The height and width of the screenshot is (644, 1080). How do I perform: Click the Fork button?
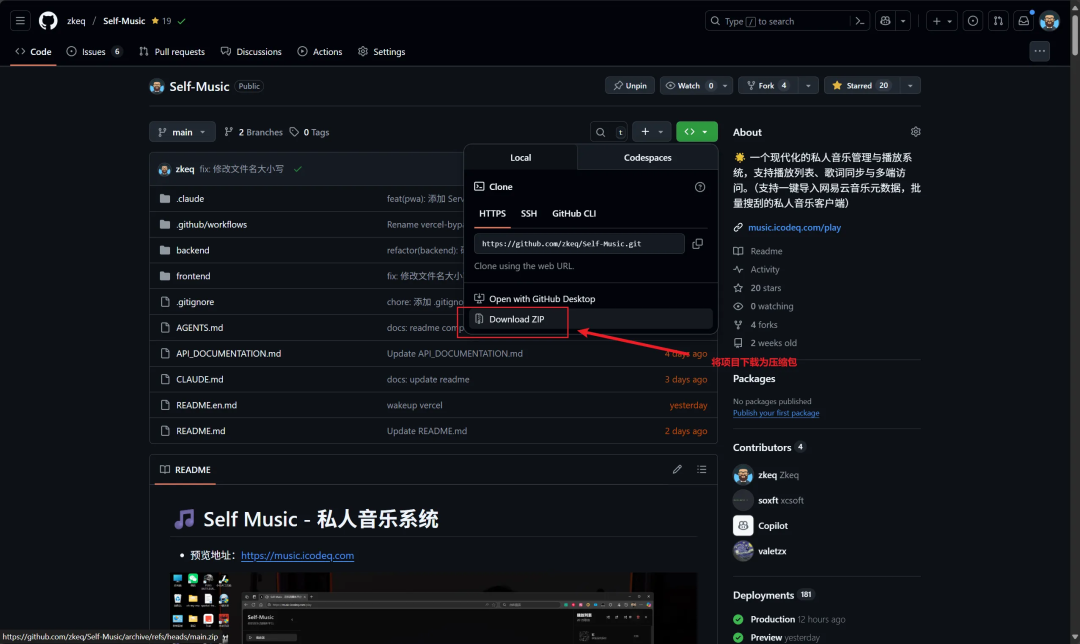768,85
